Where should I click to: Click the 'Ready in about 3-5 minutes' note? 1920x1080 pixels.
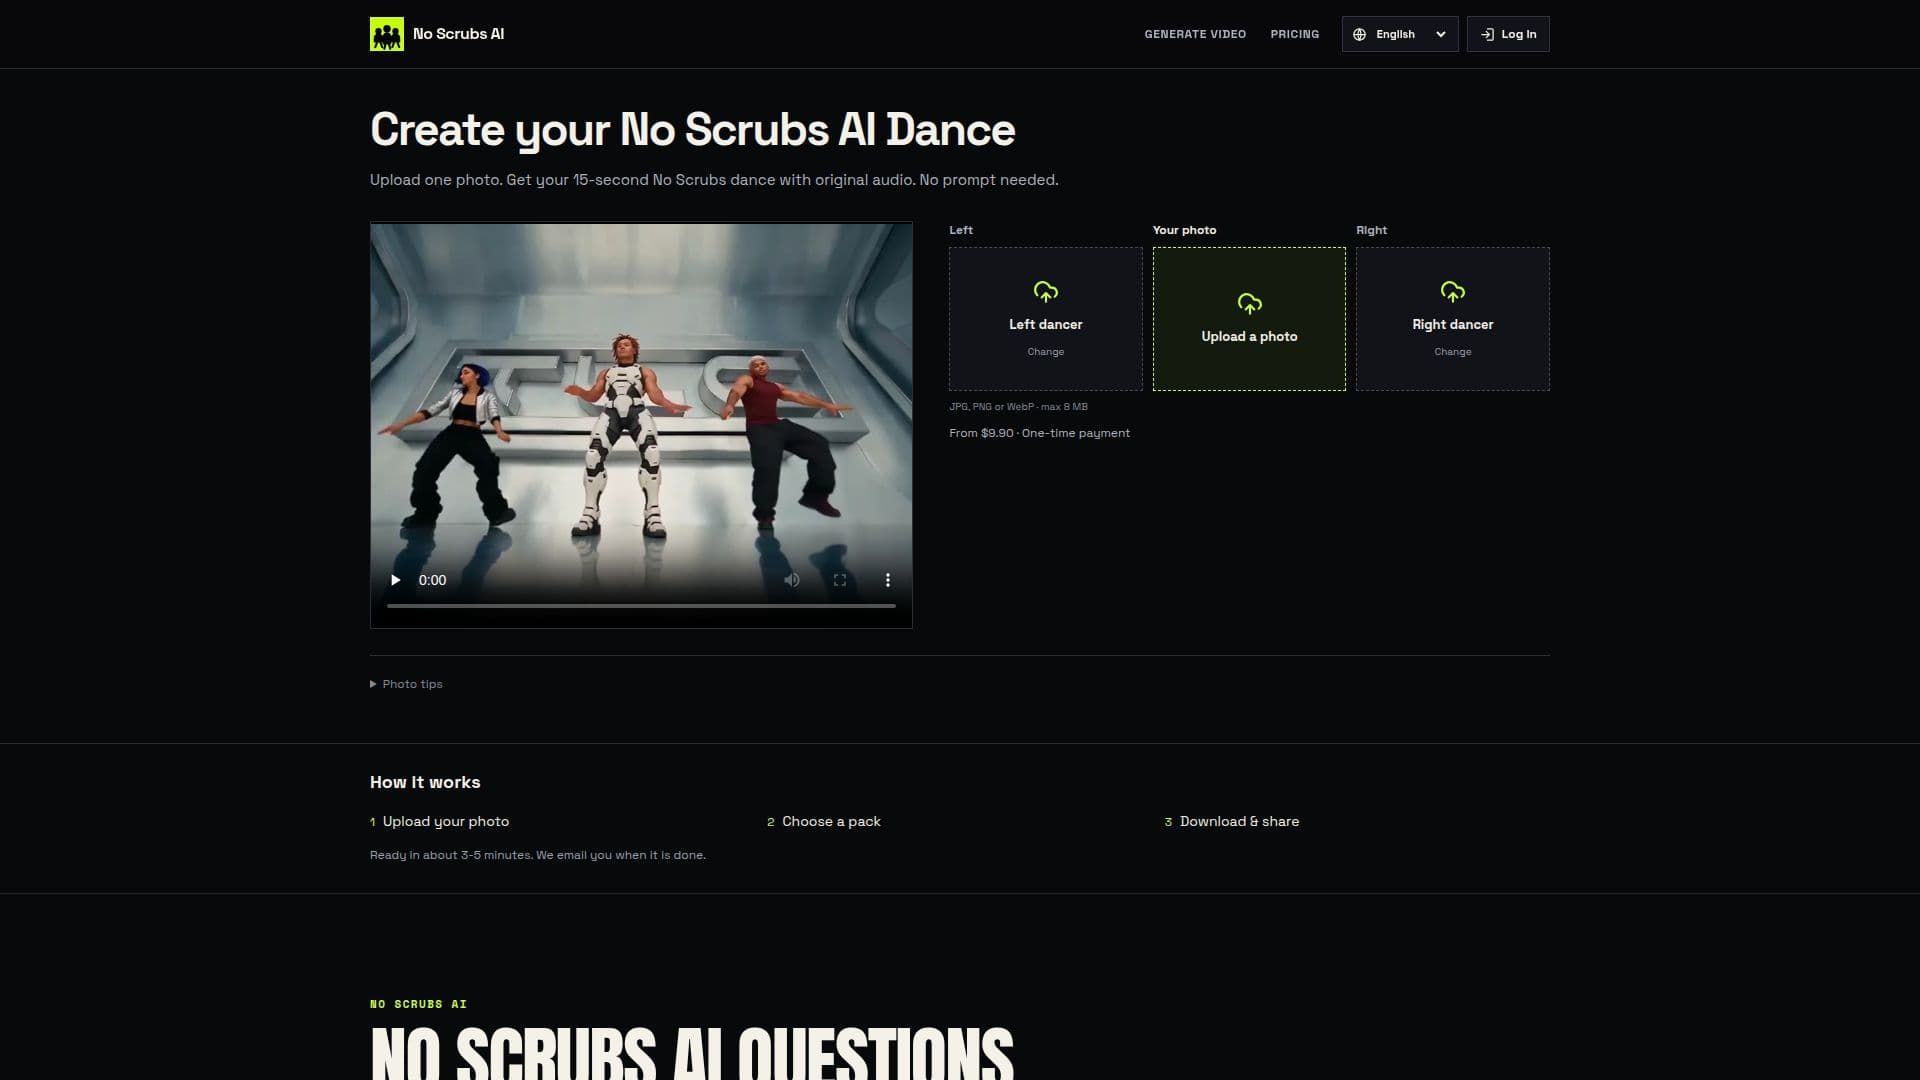point(538,855)
